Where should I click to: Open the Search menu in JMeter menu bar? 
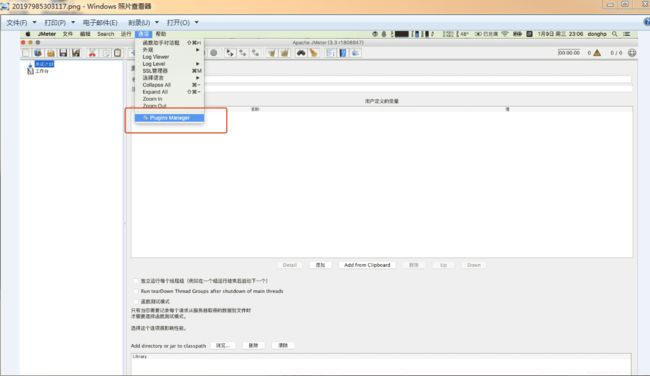(x=106, y=34)
